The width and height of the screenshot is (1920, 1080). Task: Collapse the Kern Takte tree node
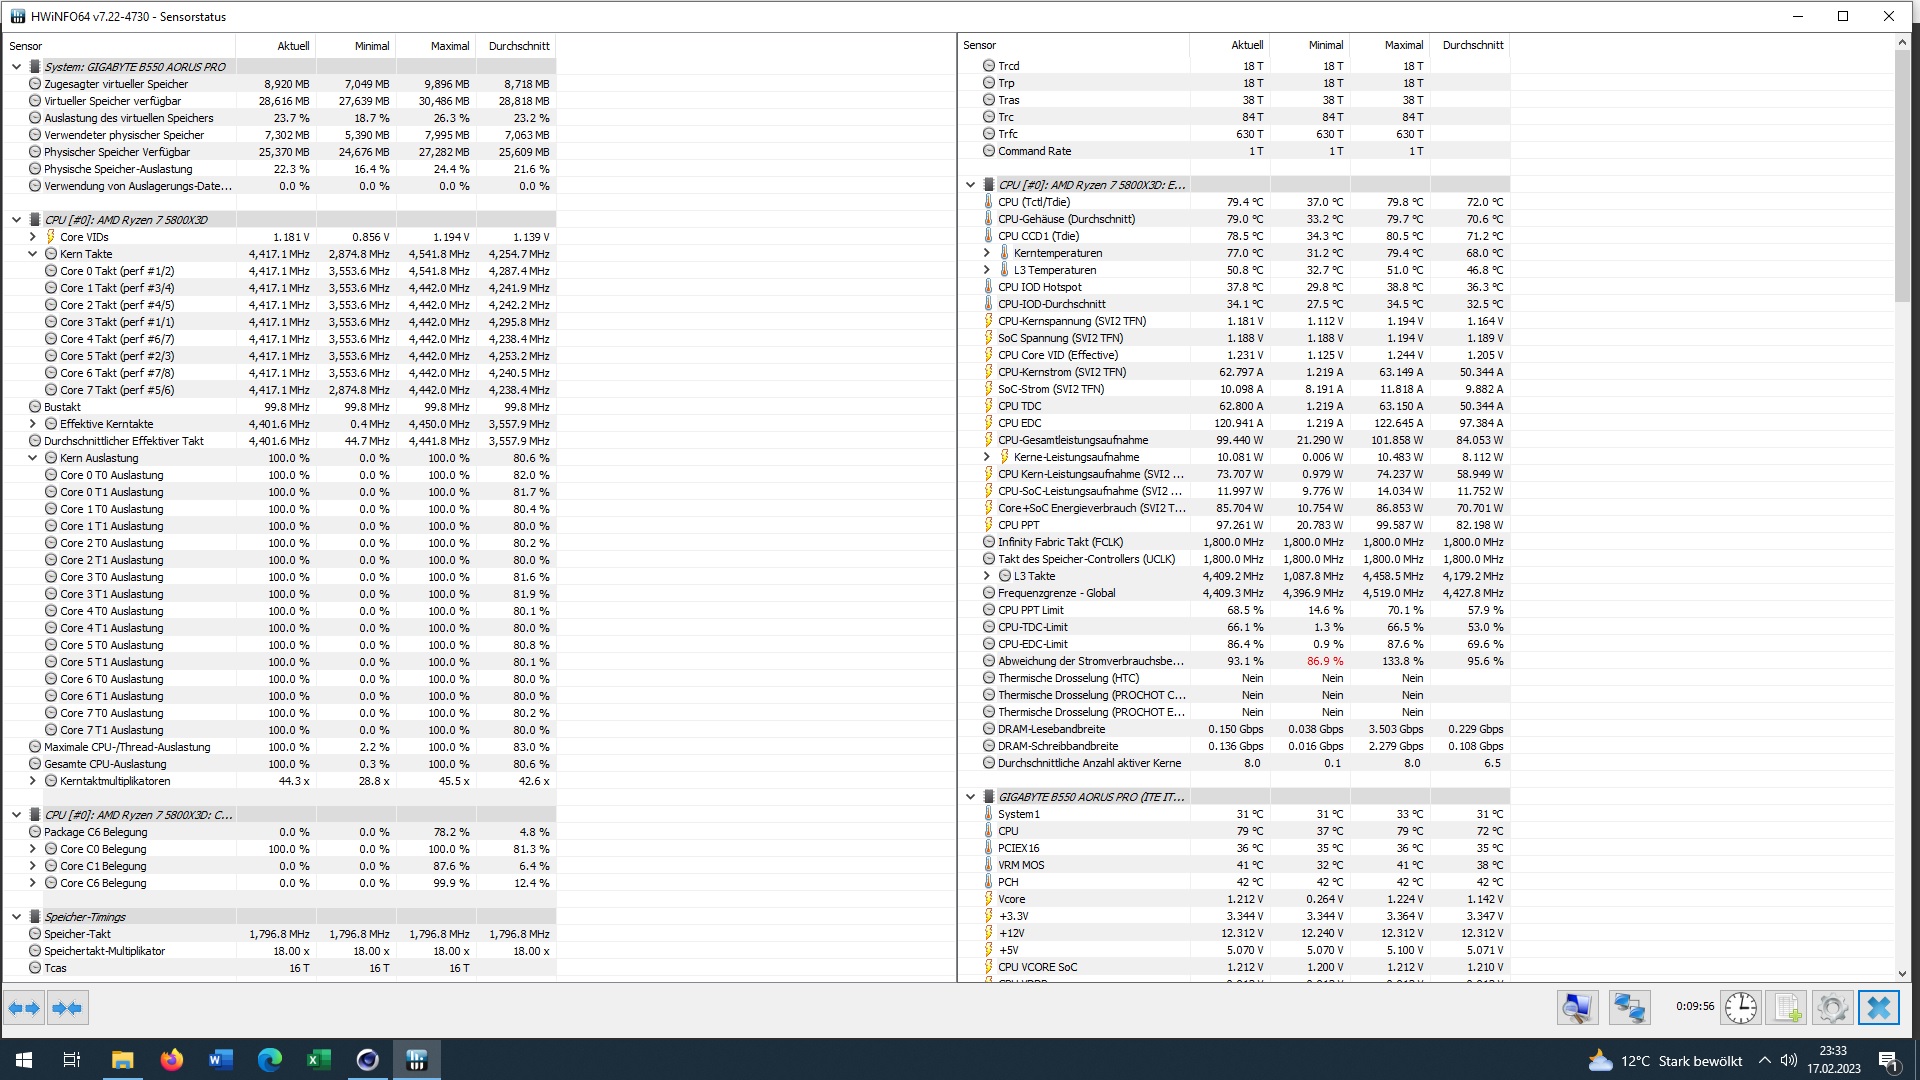click(33, 254)
